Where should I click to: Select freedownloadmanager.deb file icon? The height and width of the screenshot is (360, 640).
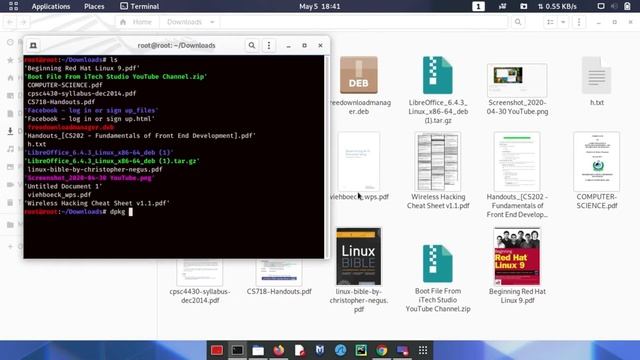coord(359,75)
